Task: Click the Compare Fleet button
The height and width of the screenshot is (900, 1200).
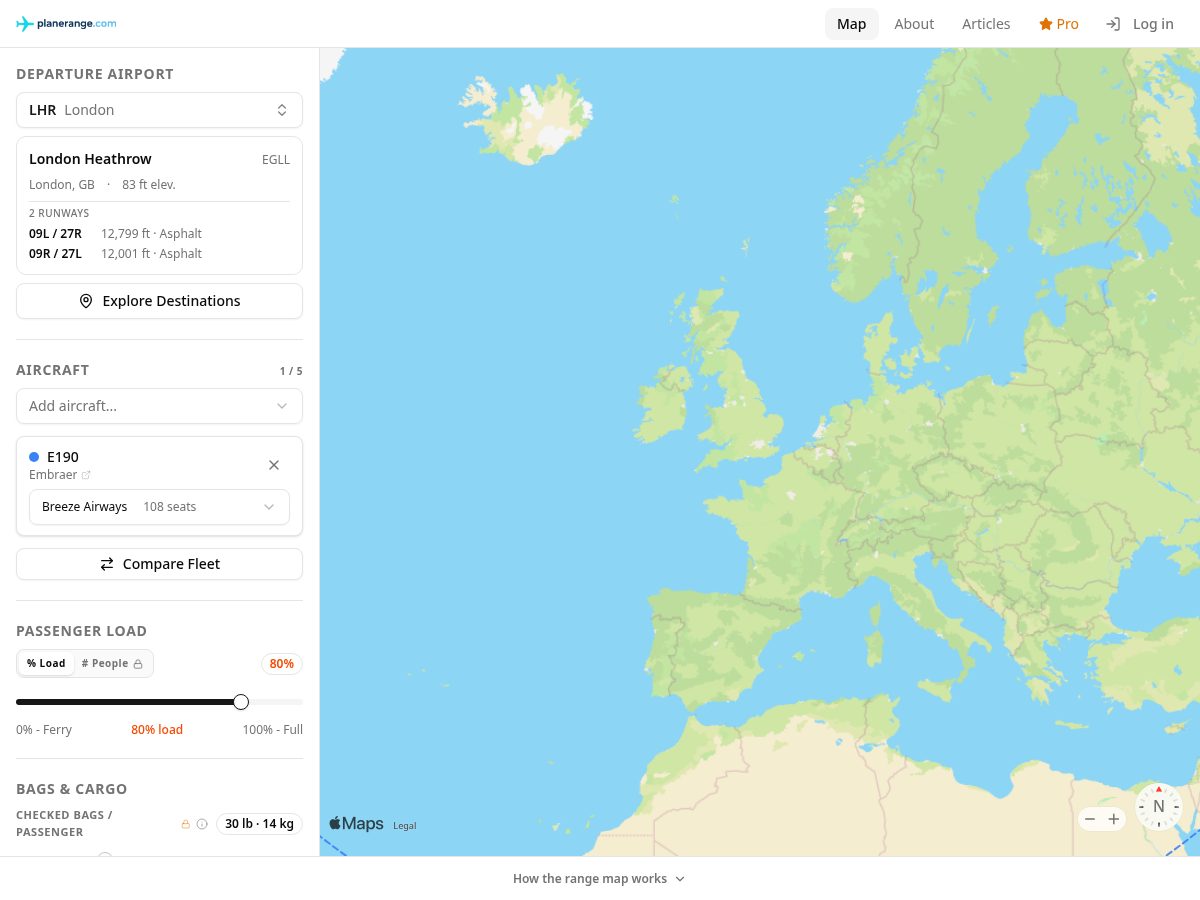Action: click(159, 564)
